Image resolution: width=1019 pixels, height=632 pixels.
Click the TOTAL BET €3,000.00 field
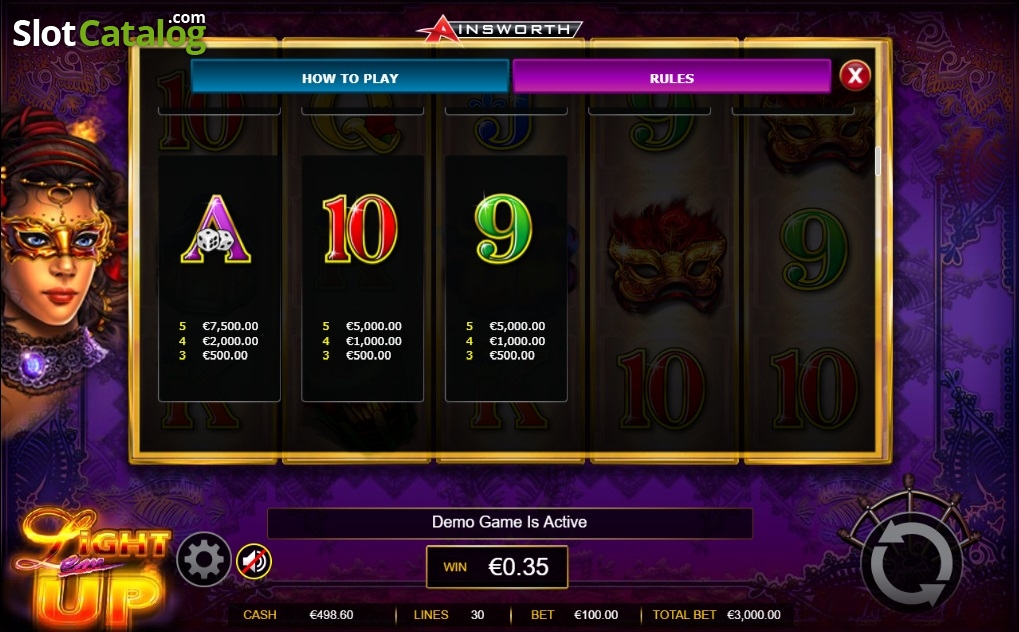[x=717, y=614]
